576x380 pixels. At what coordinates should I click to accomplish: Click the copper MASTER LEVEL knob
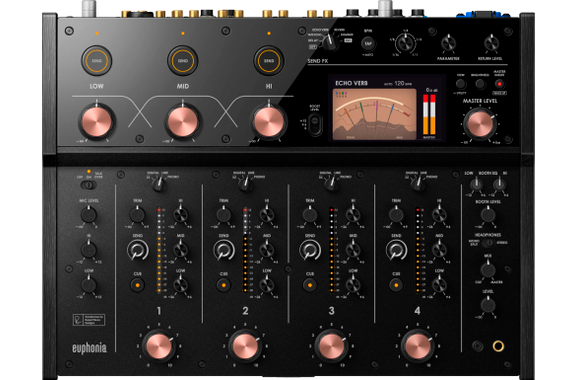click(x=479, y=124)
